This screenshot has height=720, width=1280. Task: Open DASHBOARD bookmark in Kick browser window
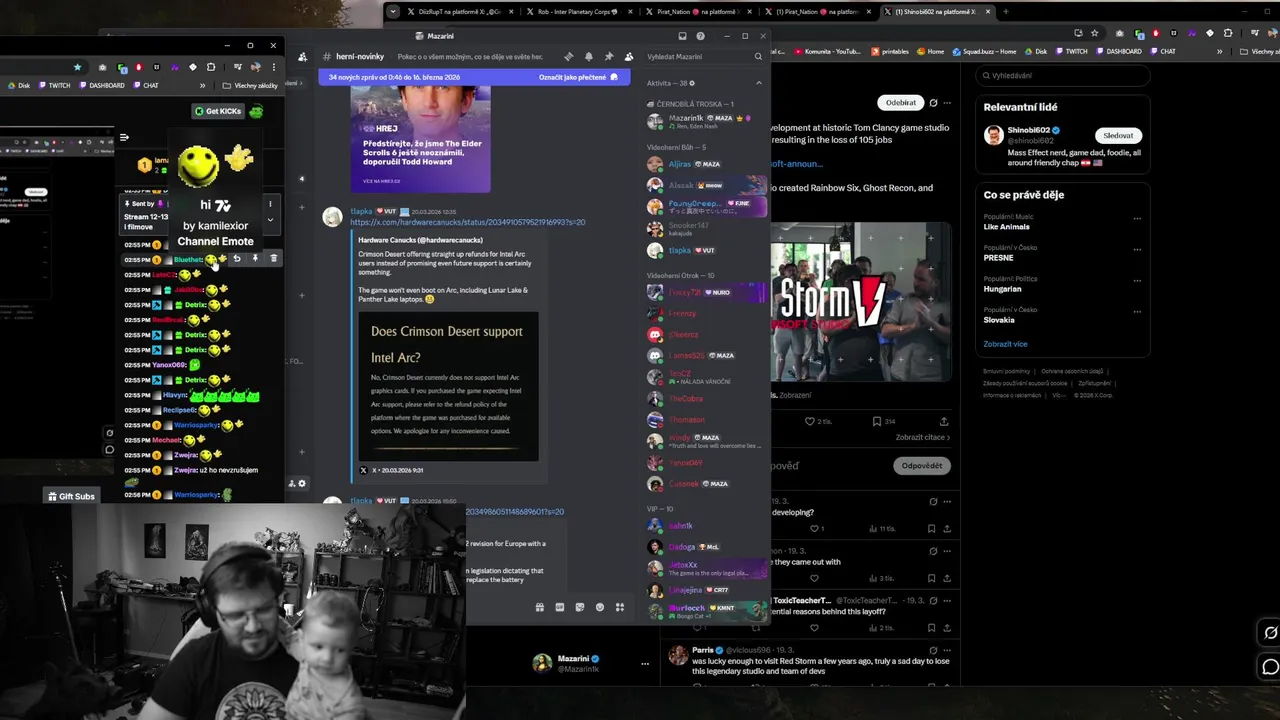click(102, 86)
